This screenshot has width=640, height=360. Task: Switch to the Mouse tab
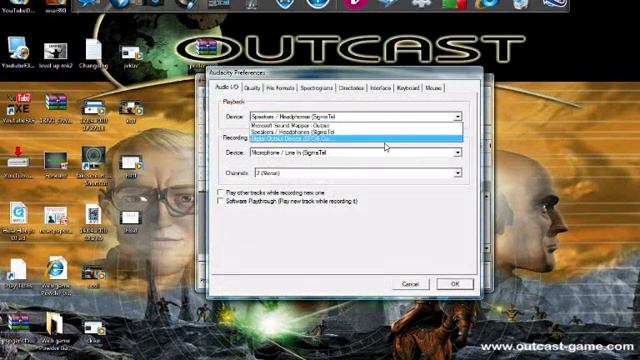point(433,88)
